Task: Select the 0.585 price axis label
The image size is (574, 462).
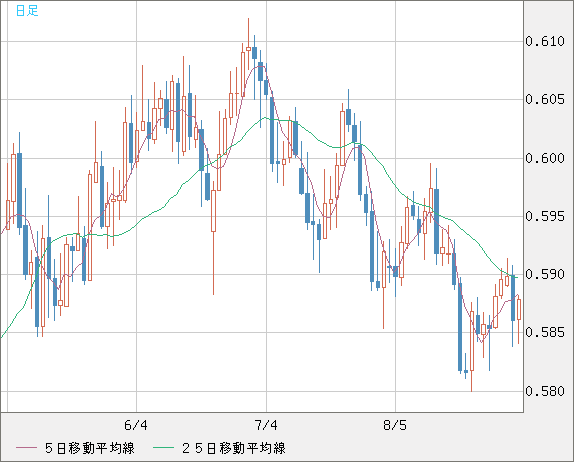Action: (545, 332)
